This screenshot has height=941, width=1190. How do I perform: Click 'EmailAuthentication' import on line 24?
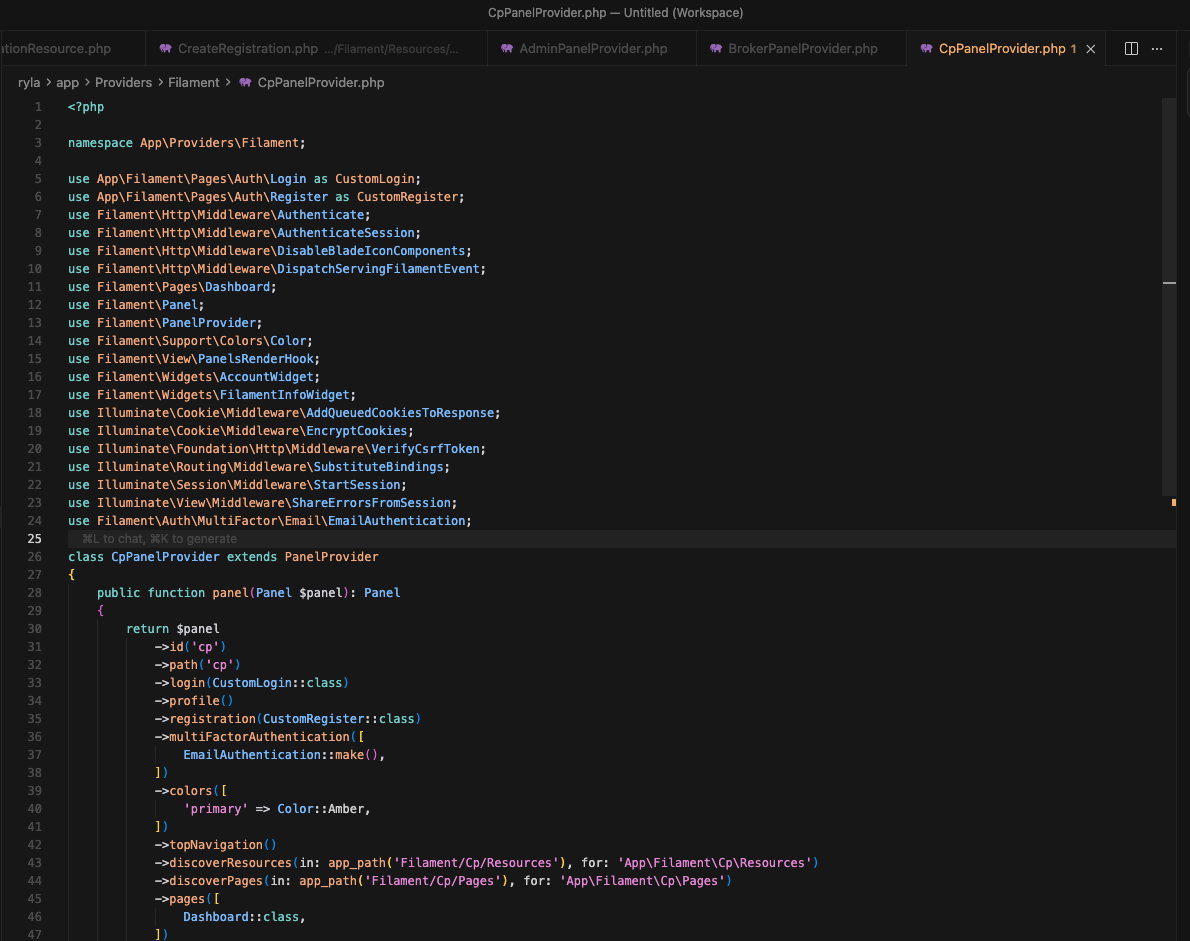tap(396, 521)
